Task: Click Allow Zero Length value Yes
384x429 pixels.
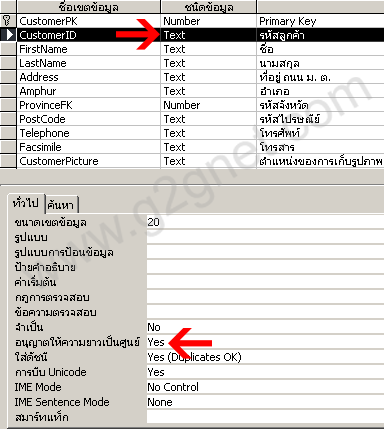Action: [265, 342]
